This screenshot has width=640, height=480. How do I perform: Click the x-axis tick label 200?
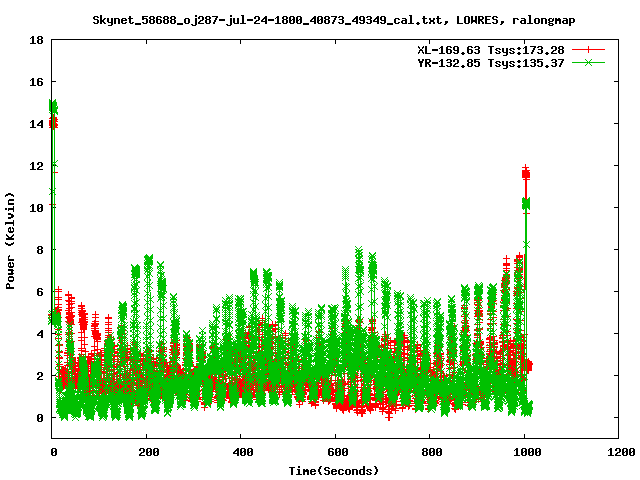(x=149, y=452)
